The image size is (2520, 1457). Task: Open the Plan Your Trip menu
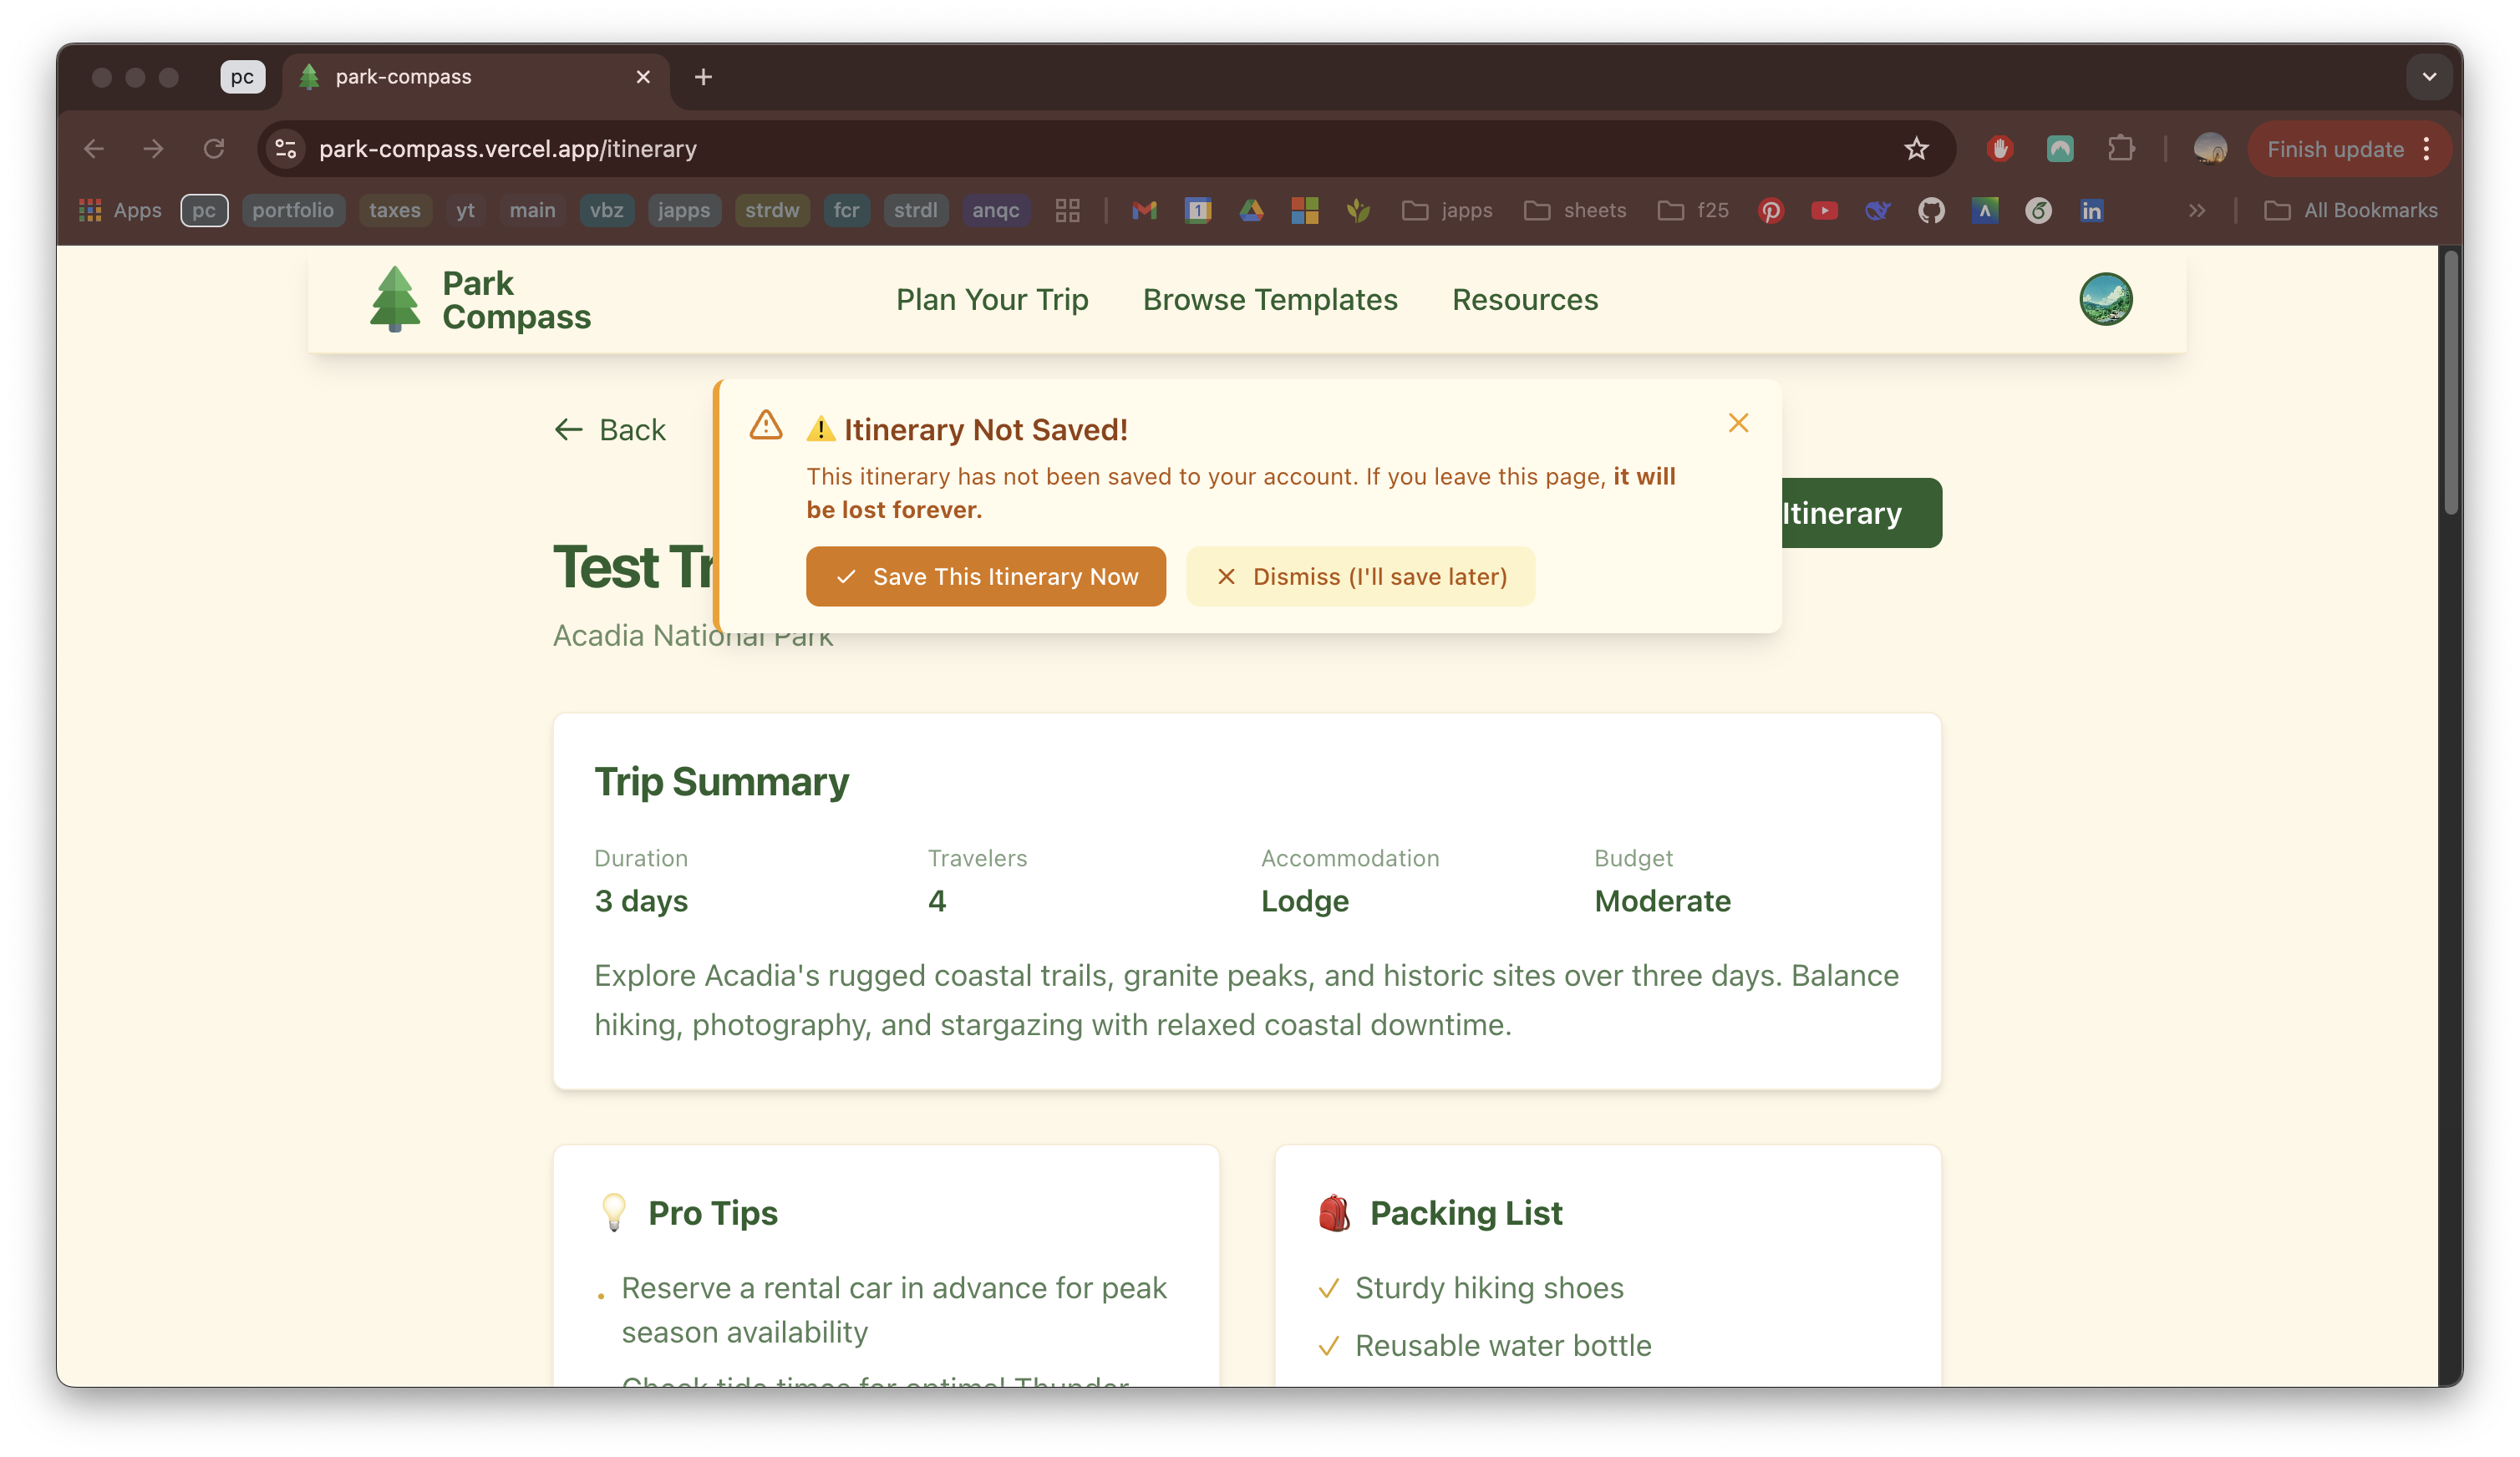click(992, 300)
